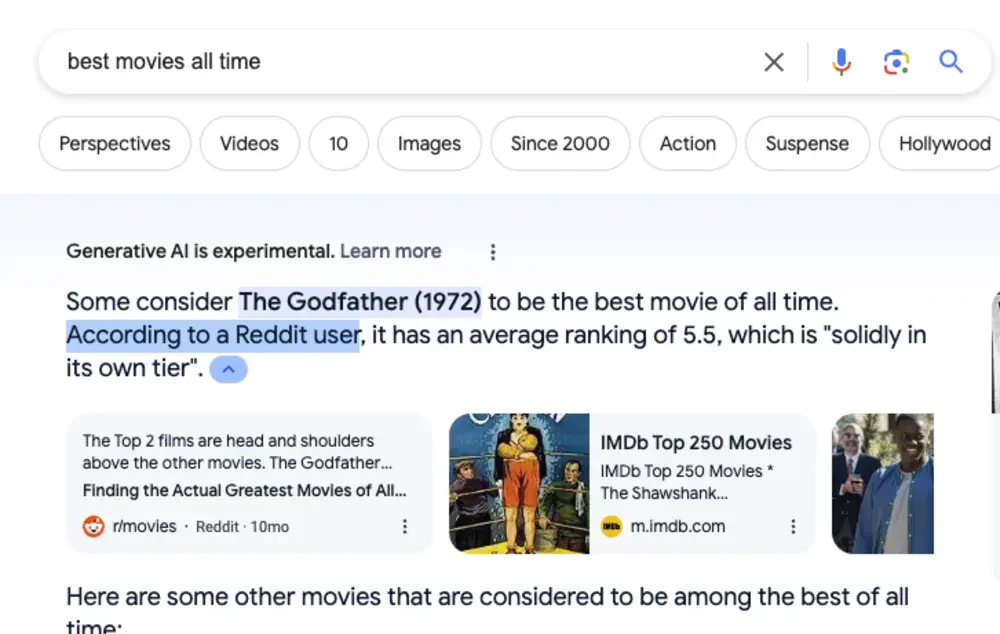Click the thumbnail of the smiling man in blue jacket

883,483
